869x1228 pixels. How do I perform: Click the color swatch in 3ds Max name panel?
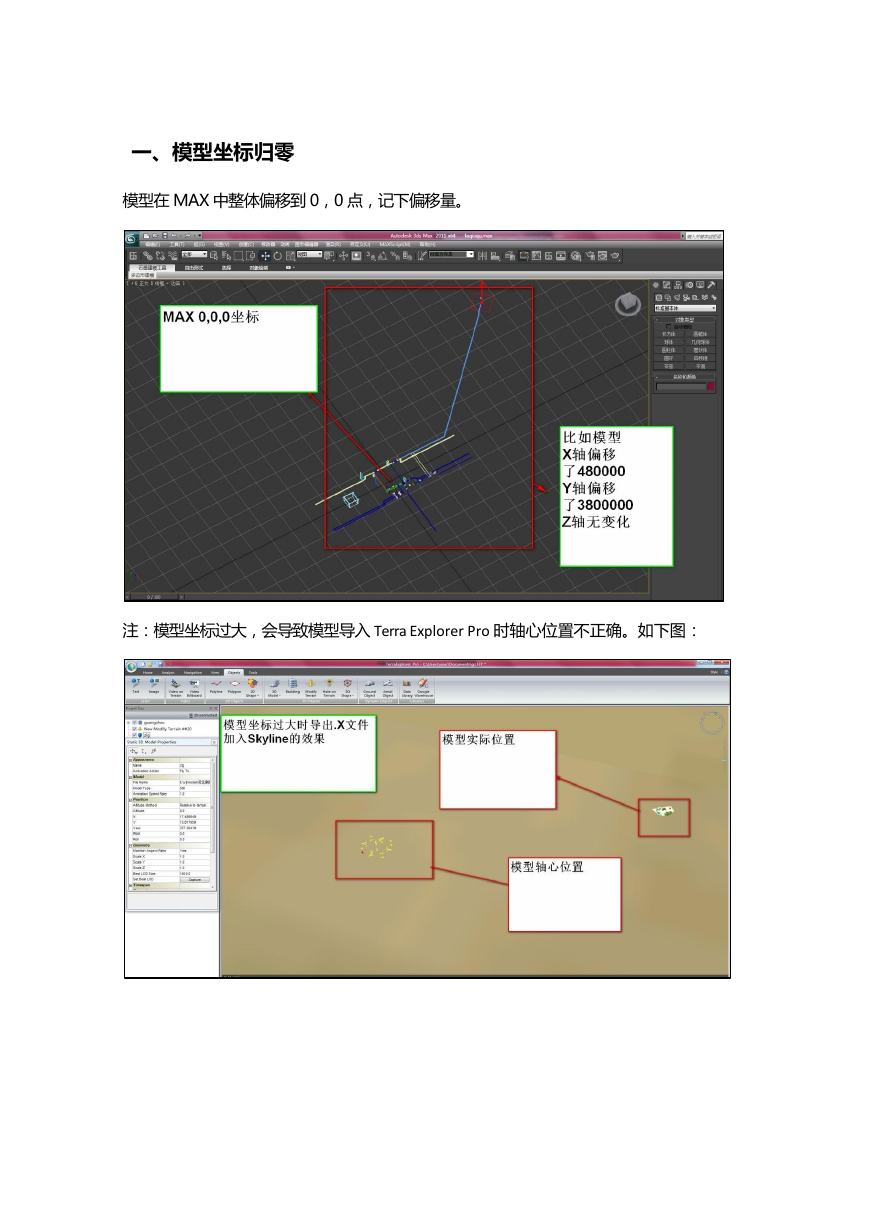(711, 386)
